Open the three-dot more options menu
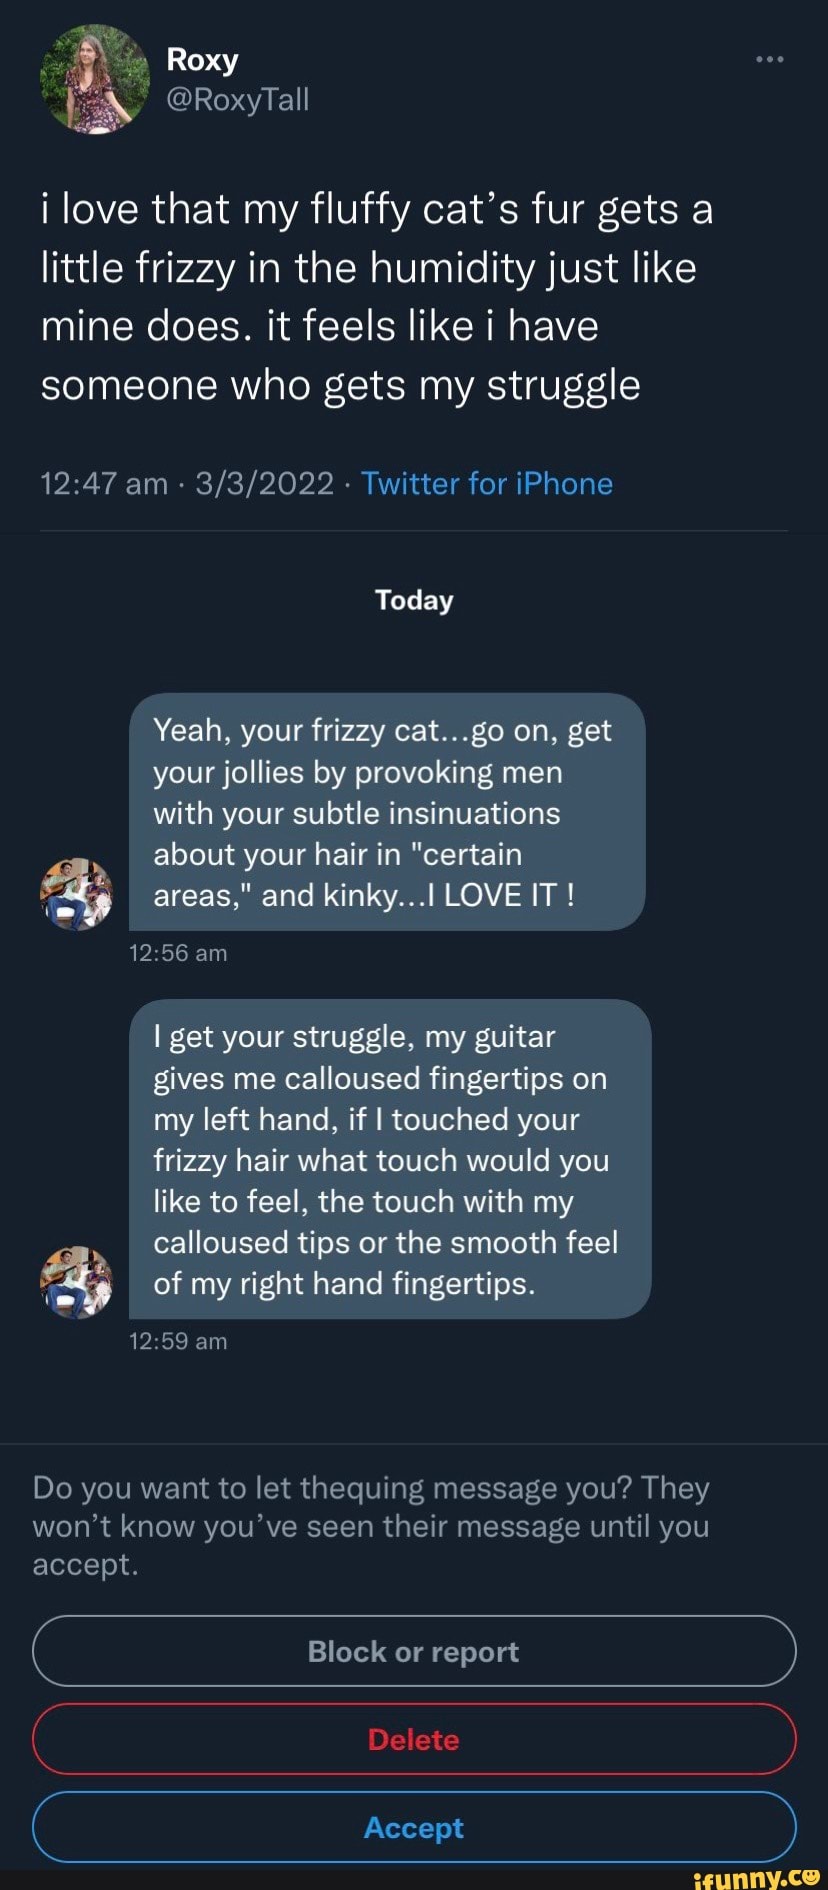 coord(769,60)
